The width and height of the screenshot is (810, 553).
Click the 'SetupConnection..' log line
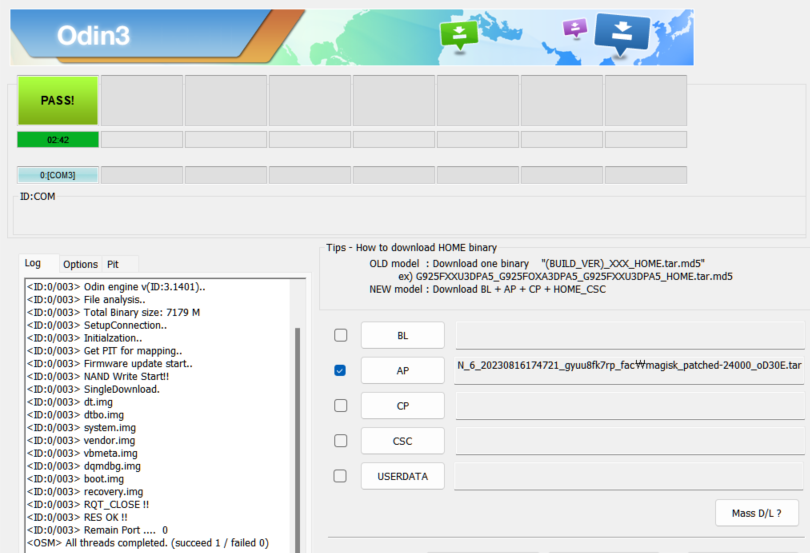(x=97, y=325)
